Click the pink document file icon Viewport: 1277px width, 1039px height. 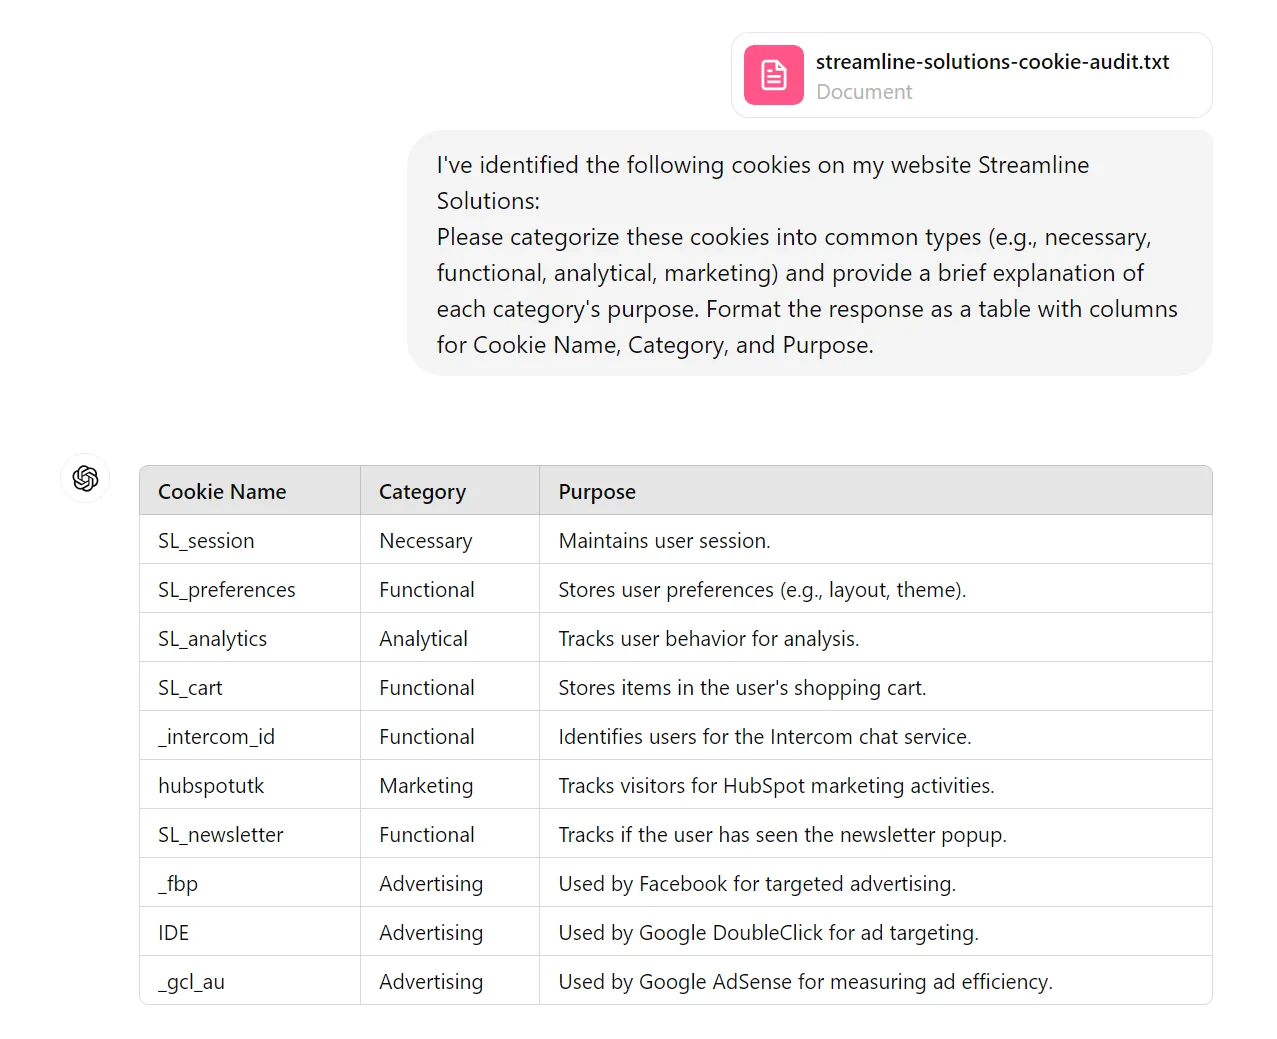coord(774,75)
